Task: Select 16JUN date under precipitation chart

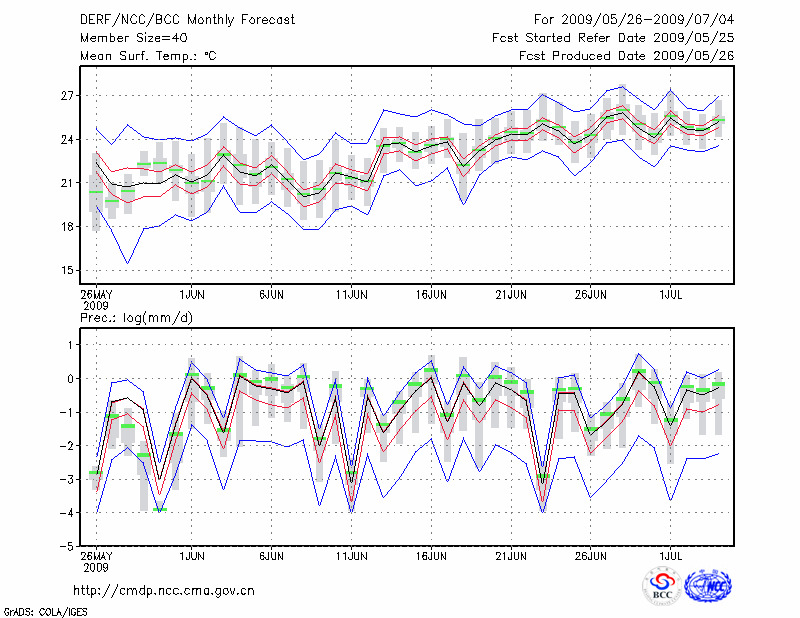Action: (431, 555)
